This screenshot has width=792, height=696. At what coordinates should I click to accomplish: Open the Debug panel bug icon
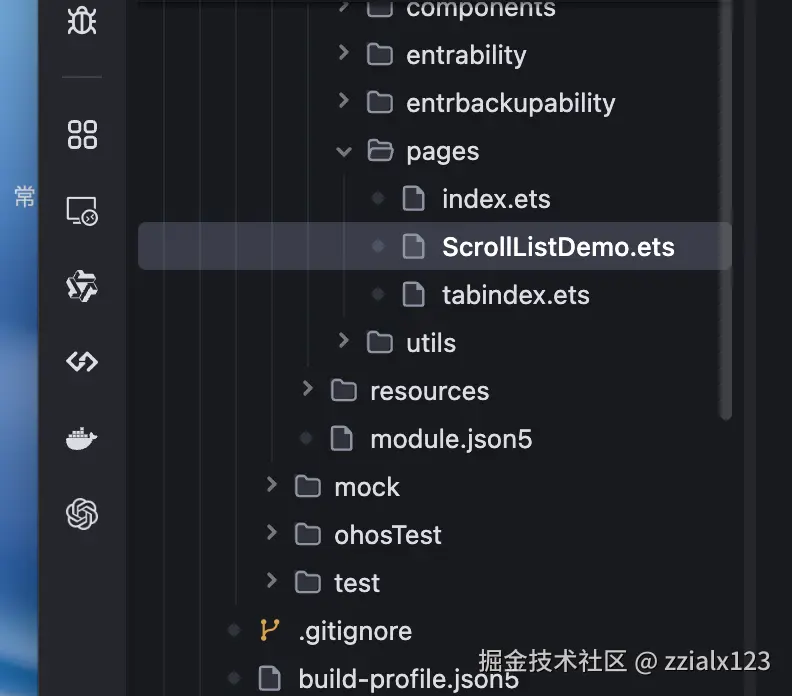pos(82,20)
